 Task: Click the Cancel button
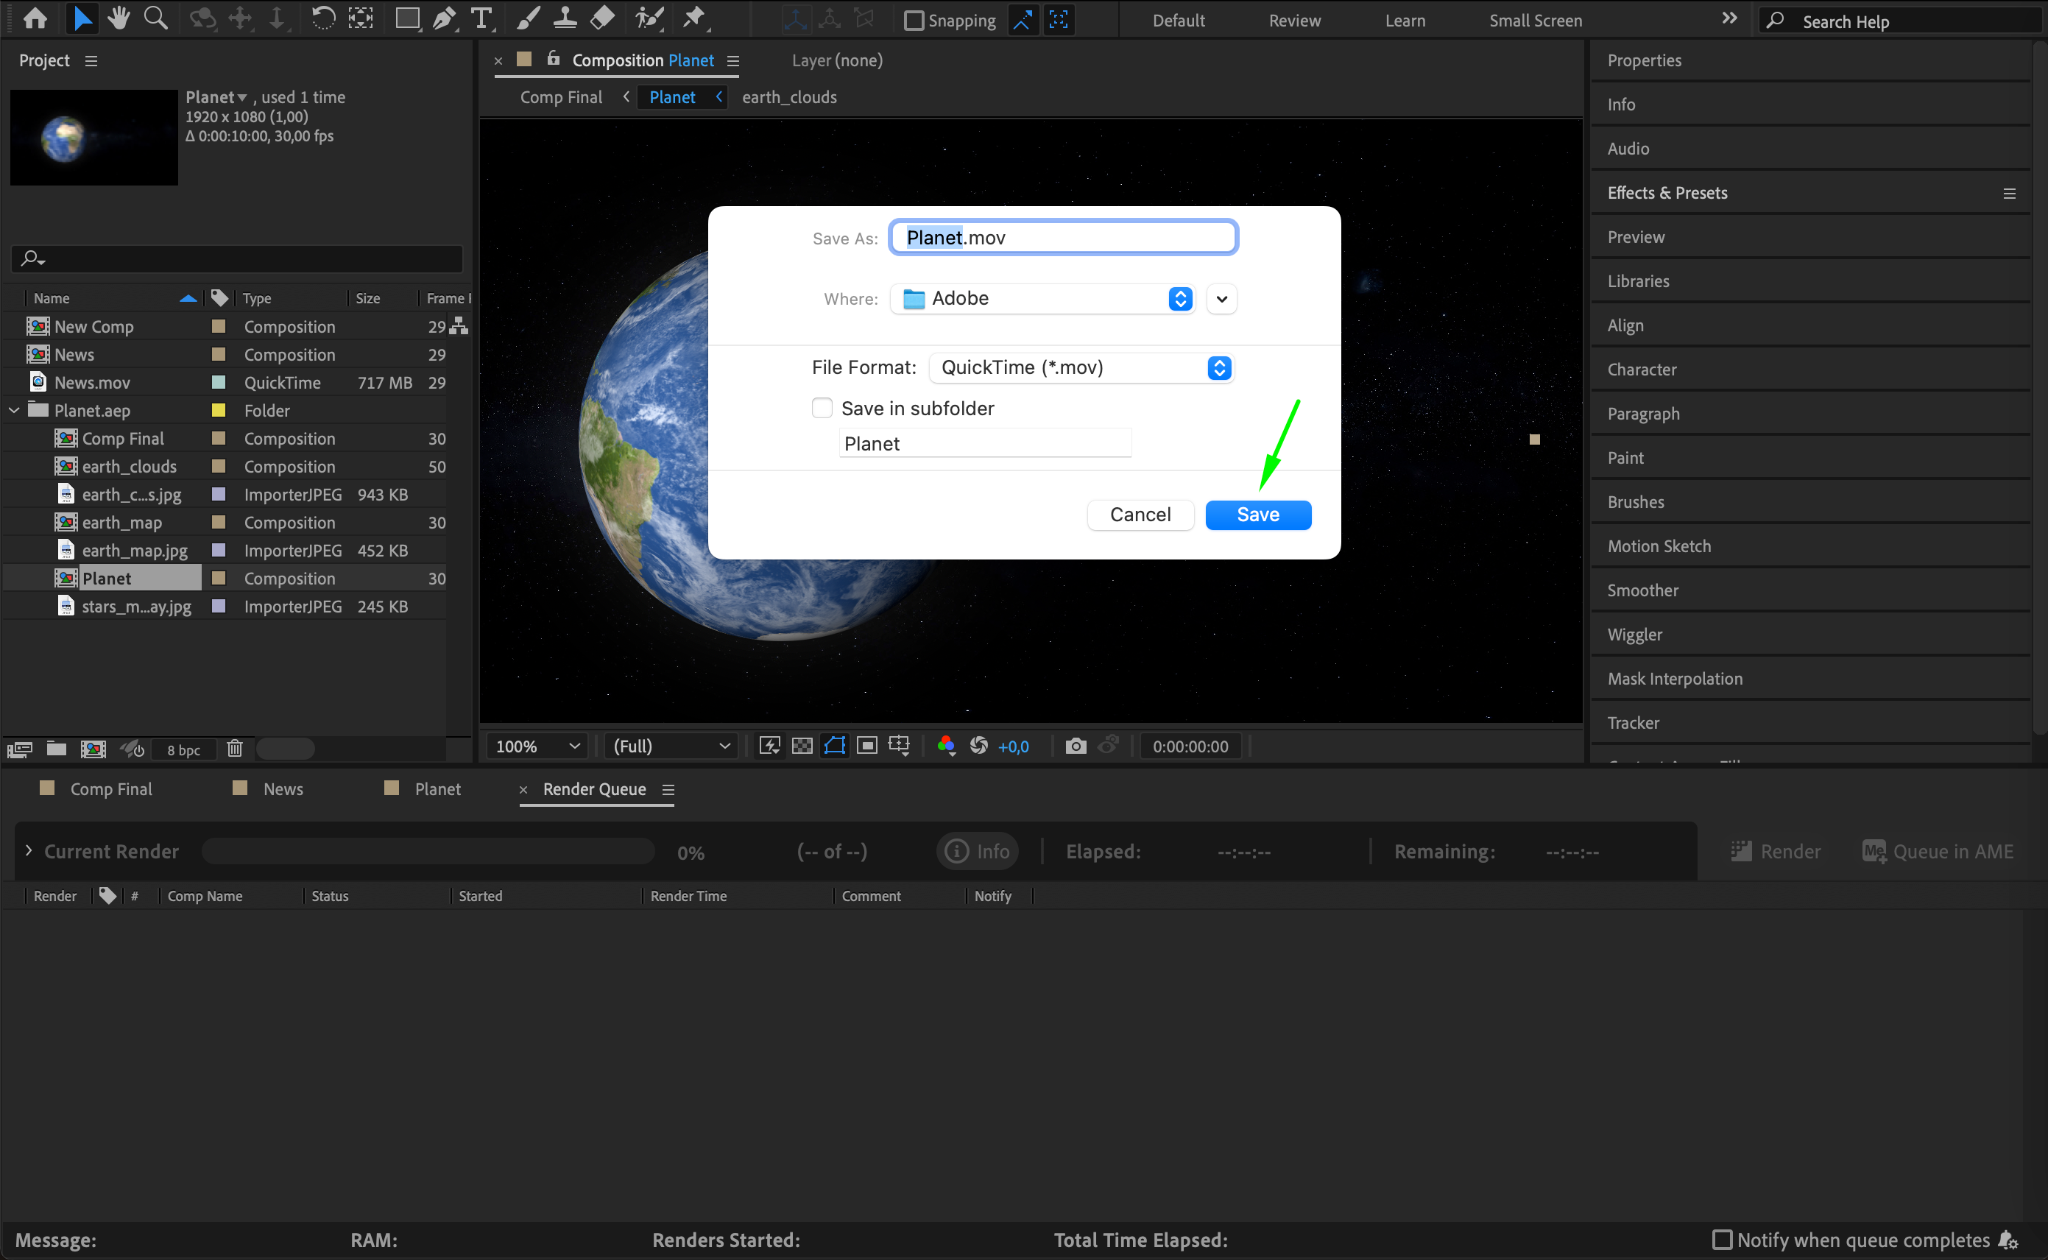pyautogui.click(x=1140, y=515)
